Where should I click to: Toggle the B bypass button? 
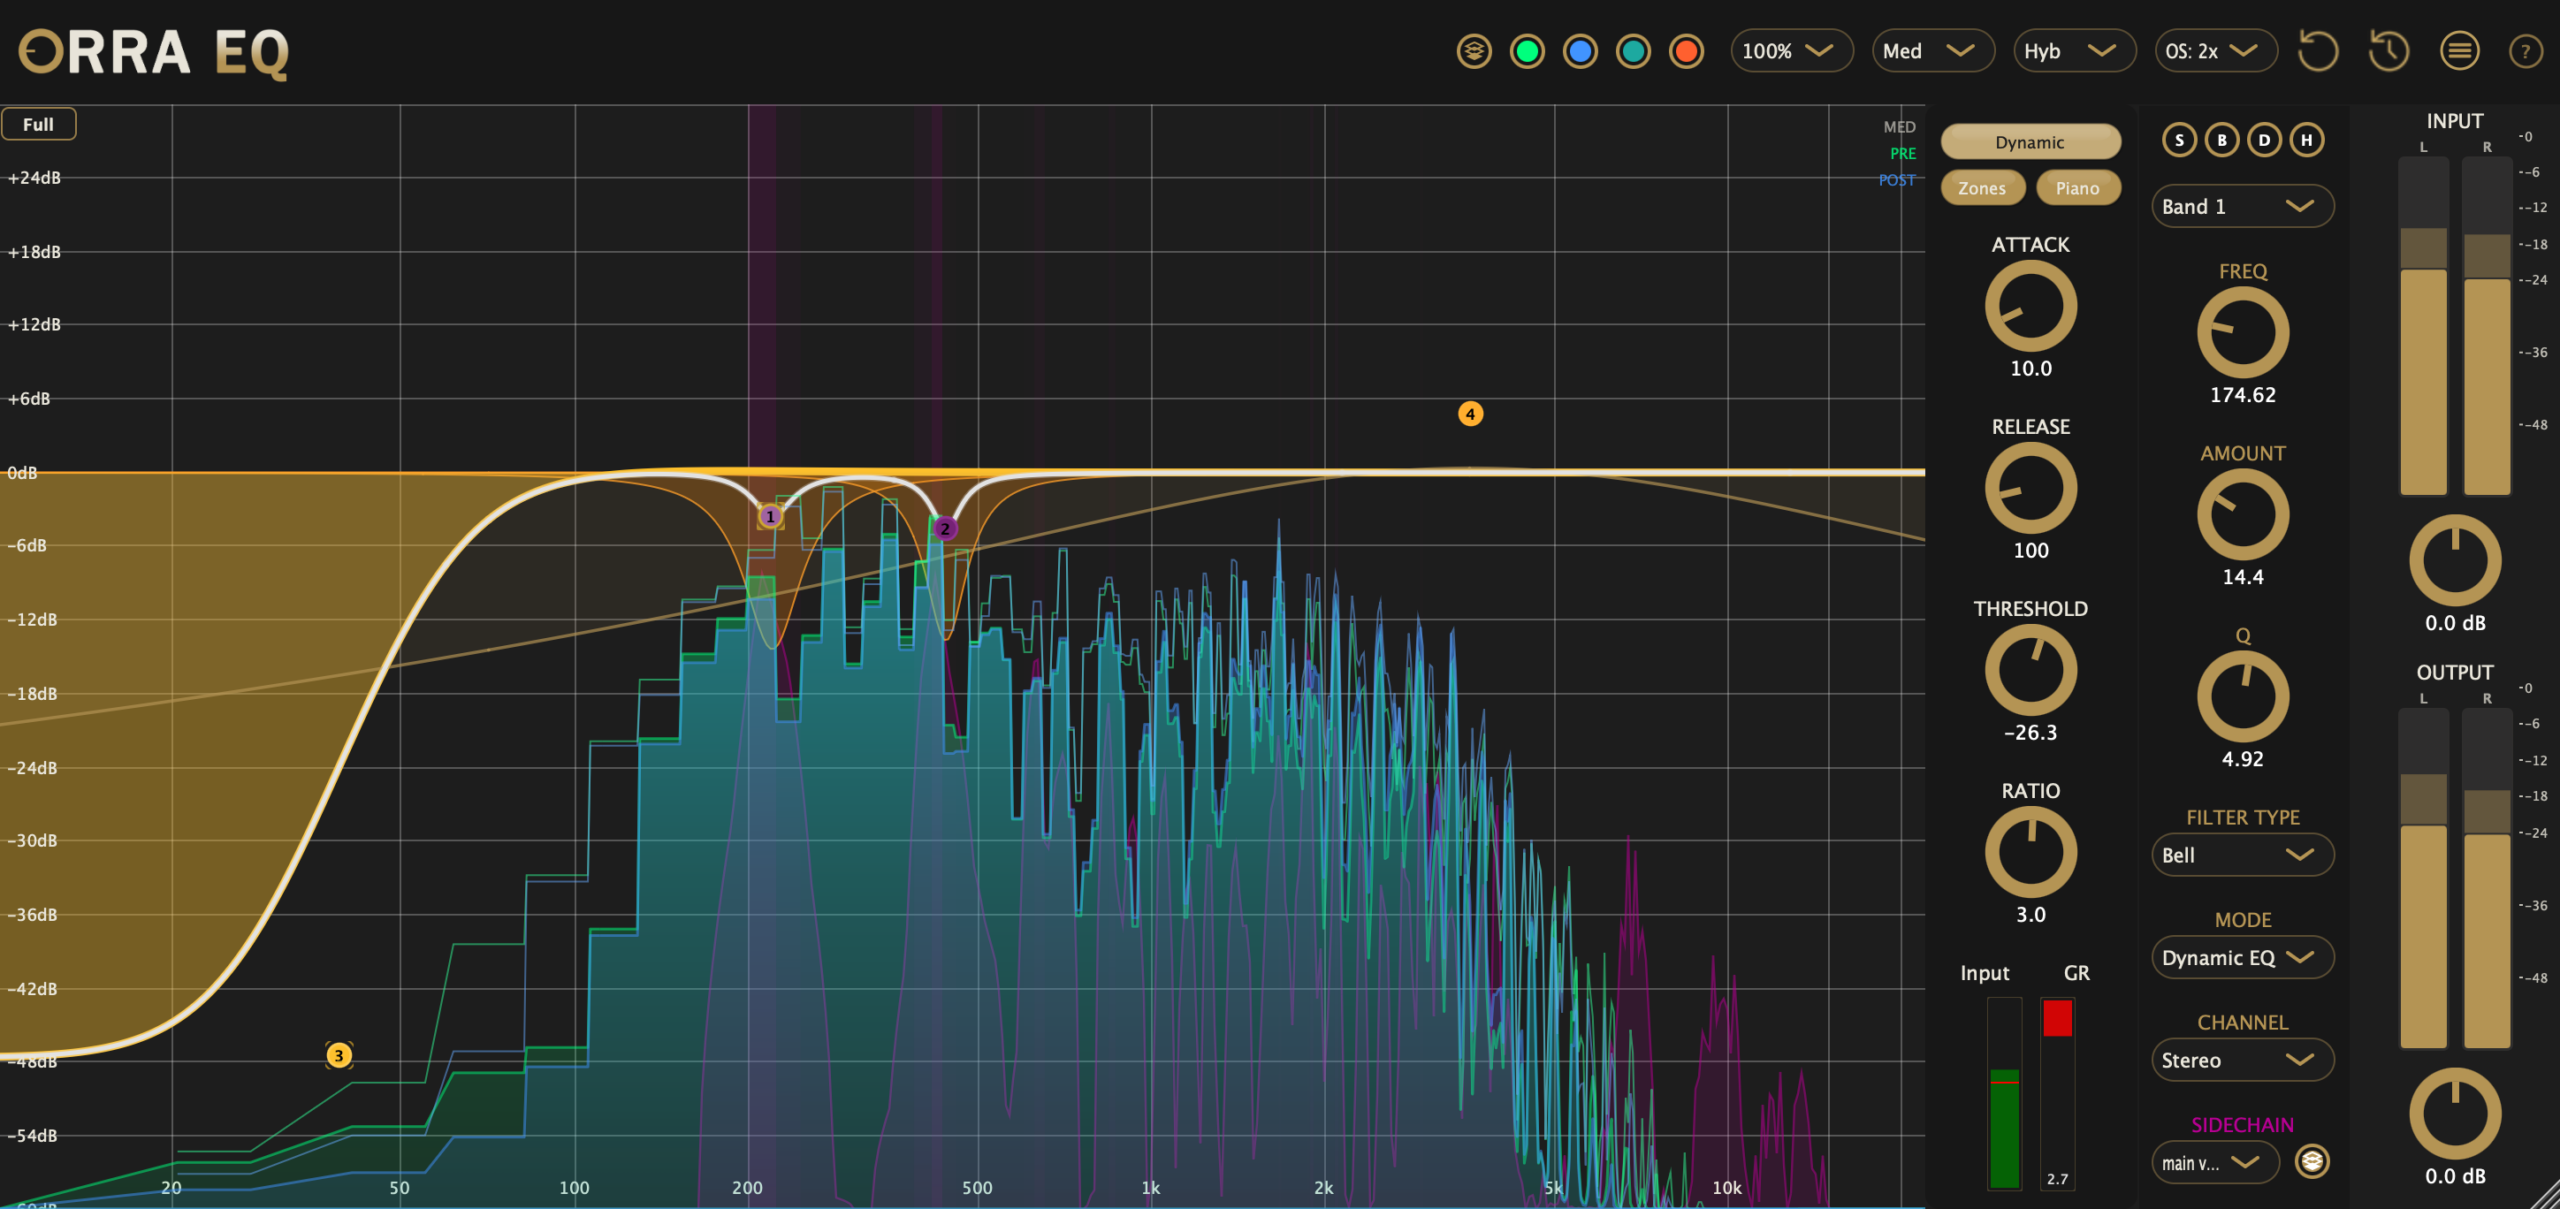click(2222, 140)
